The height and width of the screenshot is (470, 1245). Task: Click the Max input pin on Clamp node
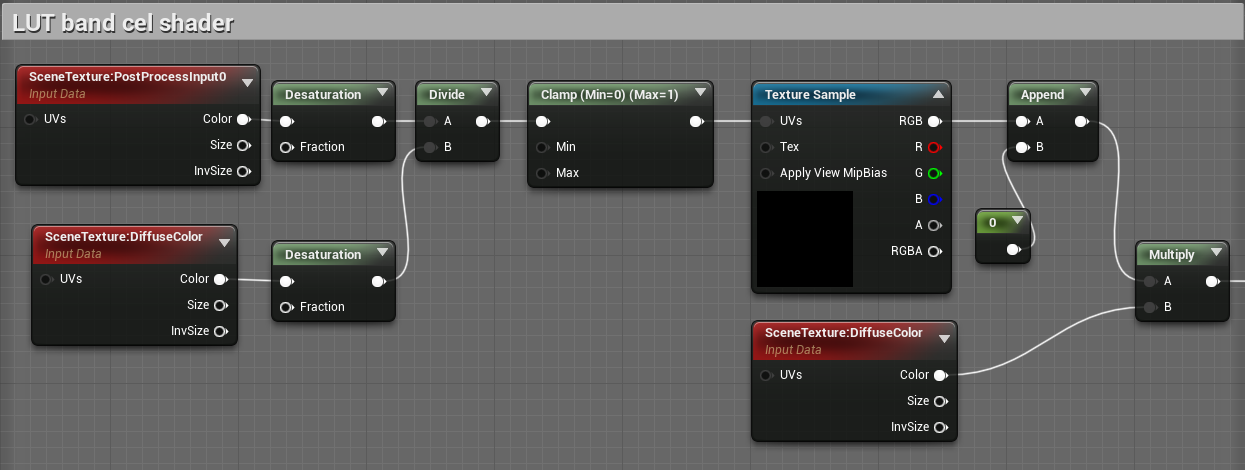[x=542, y=173]
